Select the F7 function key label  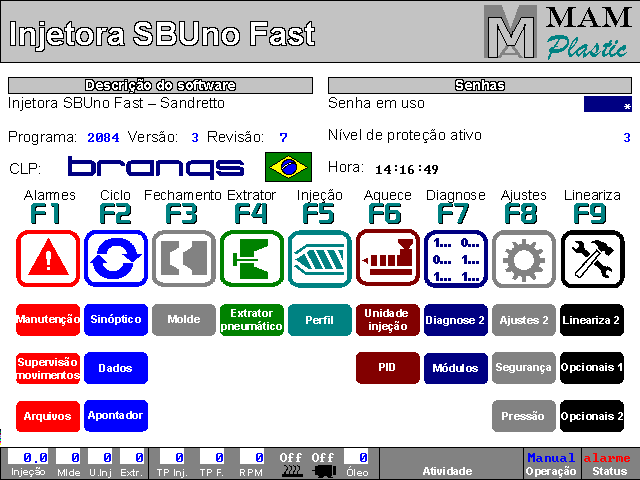(x=453, y=214)
